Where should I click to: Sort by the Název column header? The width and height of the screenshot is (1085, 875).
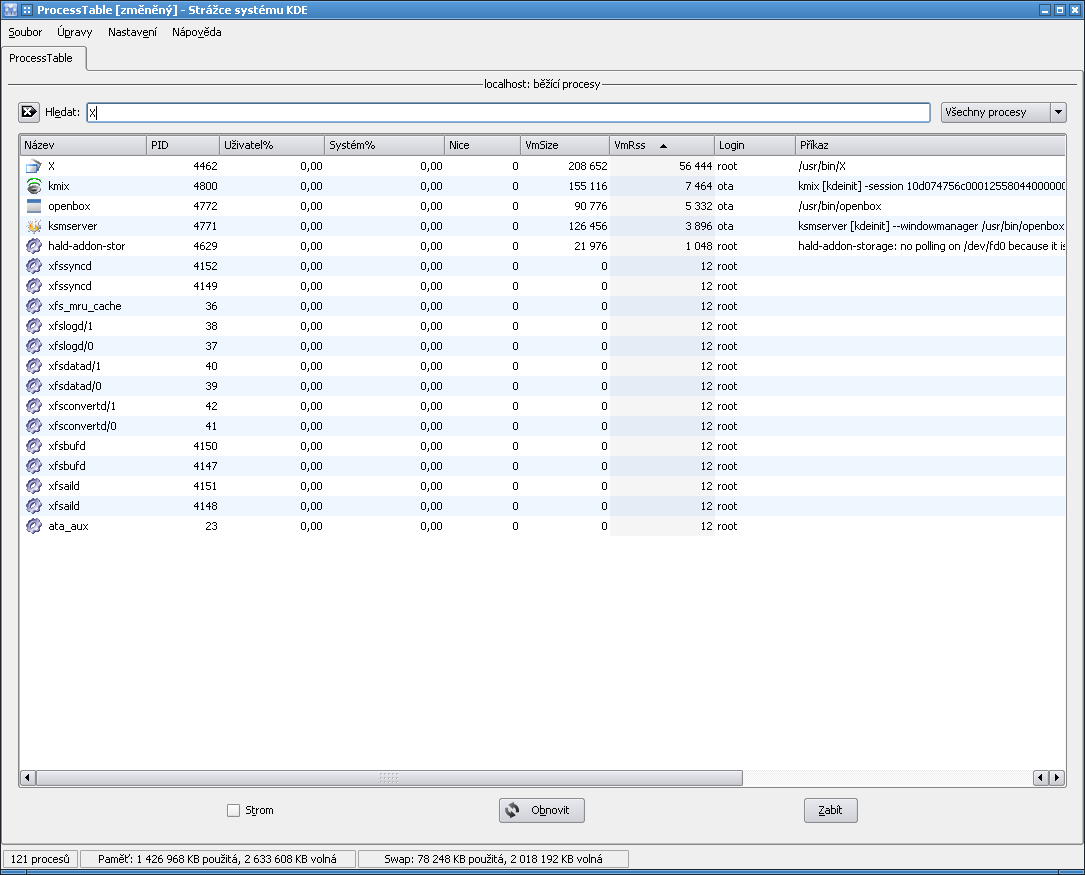[83, 145]
